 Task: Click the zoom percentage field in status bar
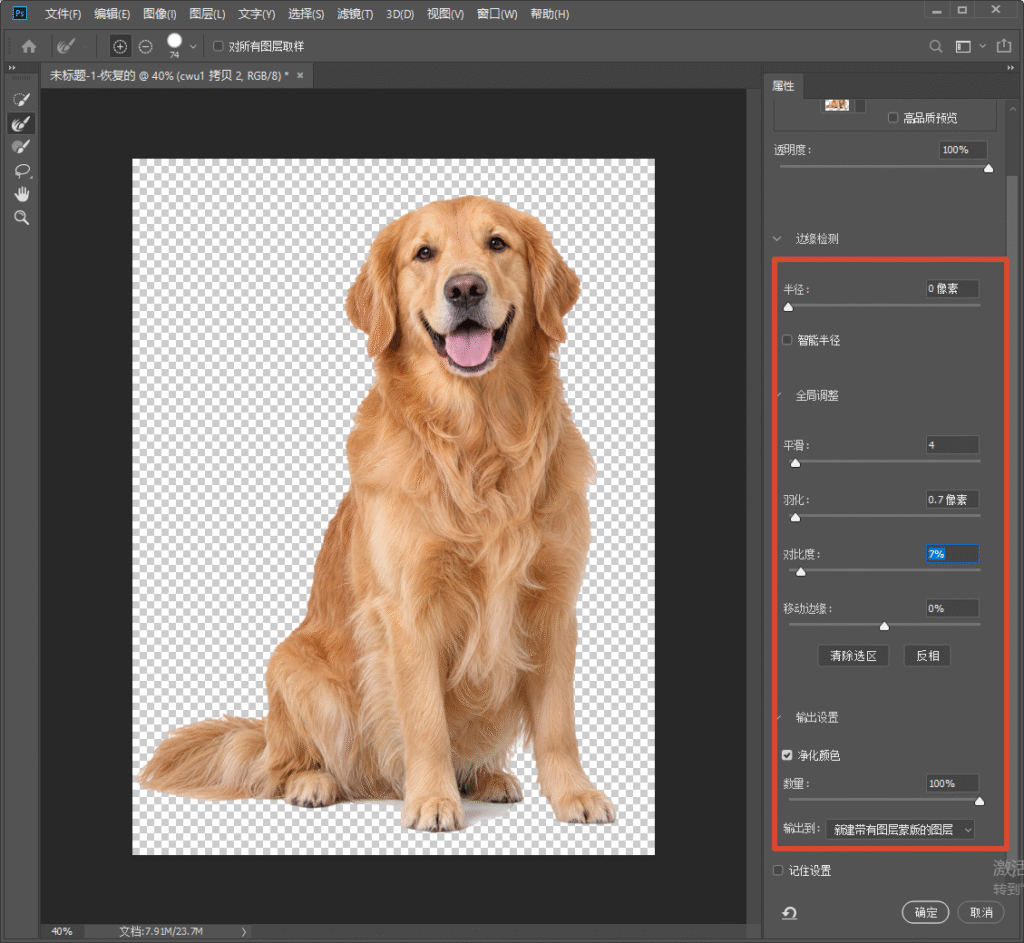pos(62,932)
